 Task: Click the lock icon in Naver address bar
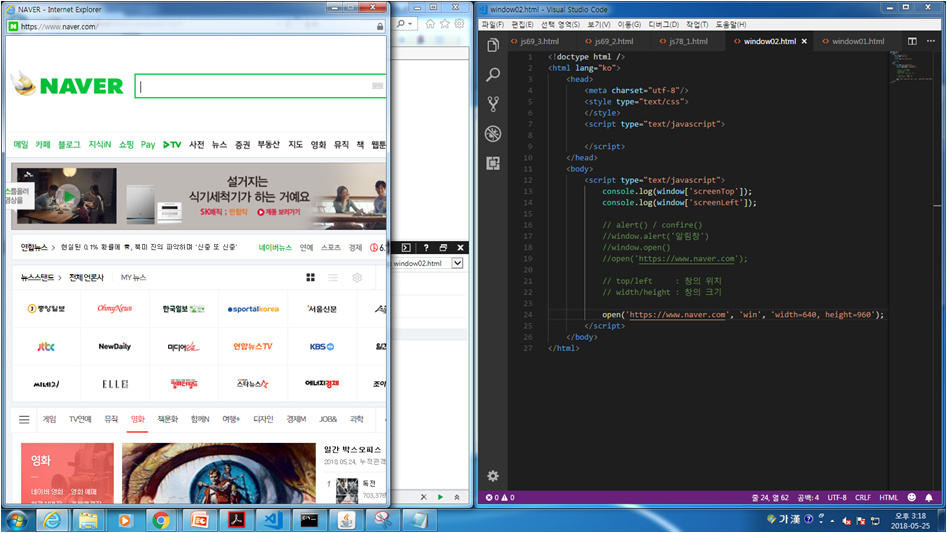pyautogui.click(x=380, y=27)
